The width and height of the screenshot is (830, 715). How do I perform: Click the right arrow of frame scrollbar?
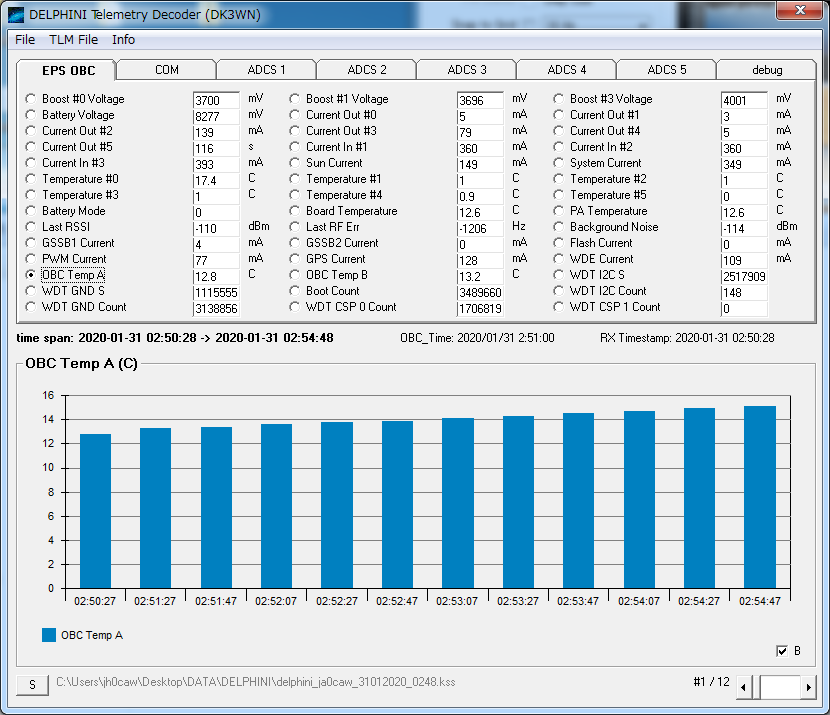[808, 687]
